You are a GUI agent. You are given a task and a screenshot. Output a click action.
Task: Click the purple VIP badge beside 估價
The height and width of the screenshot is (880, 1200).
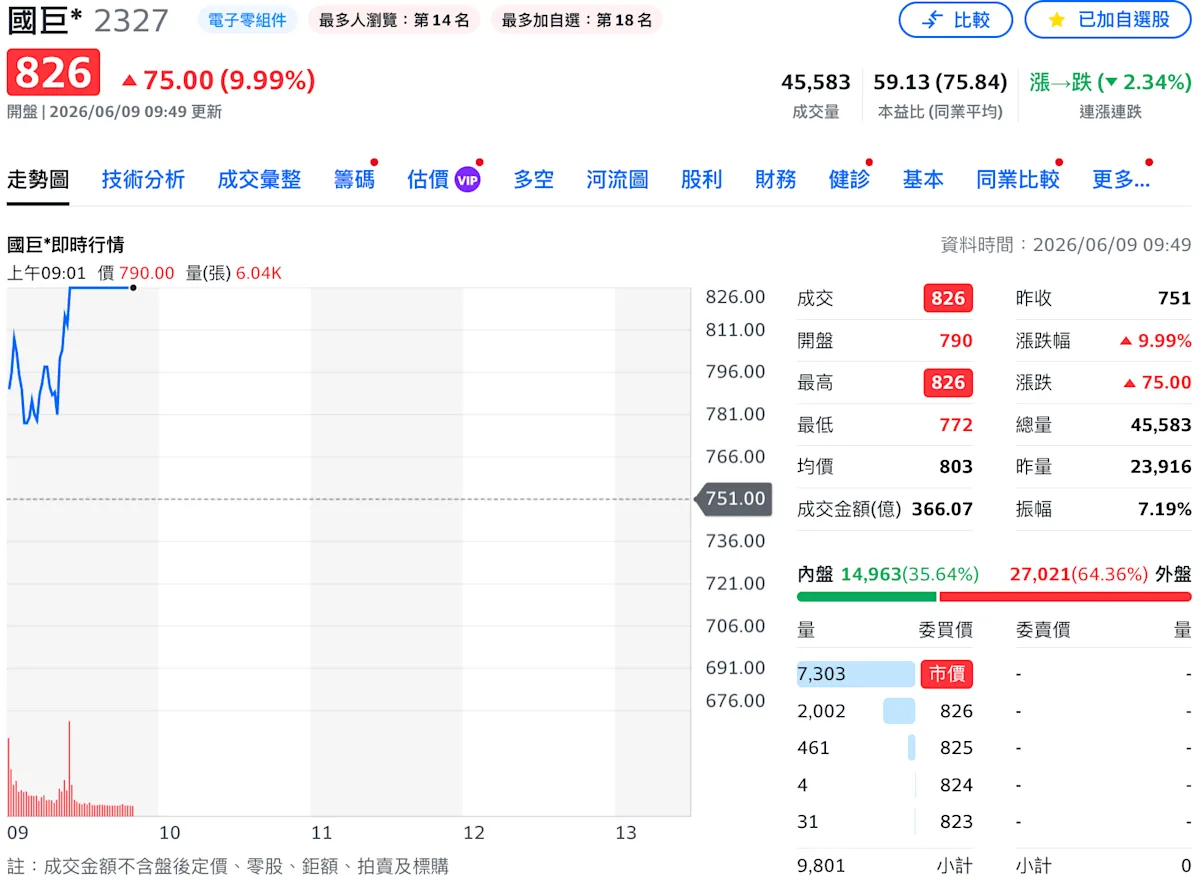[467, 180]
